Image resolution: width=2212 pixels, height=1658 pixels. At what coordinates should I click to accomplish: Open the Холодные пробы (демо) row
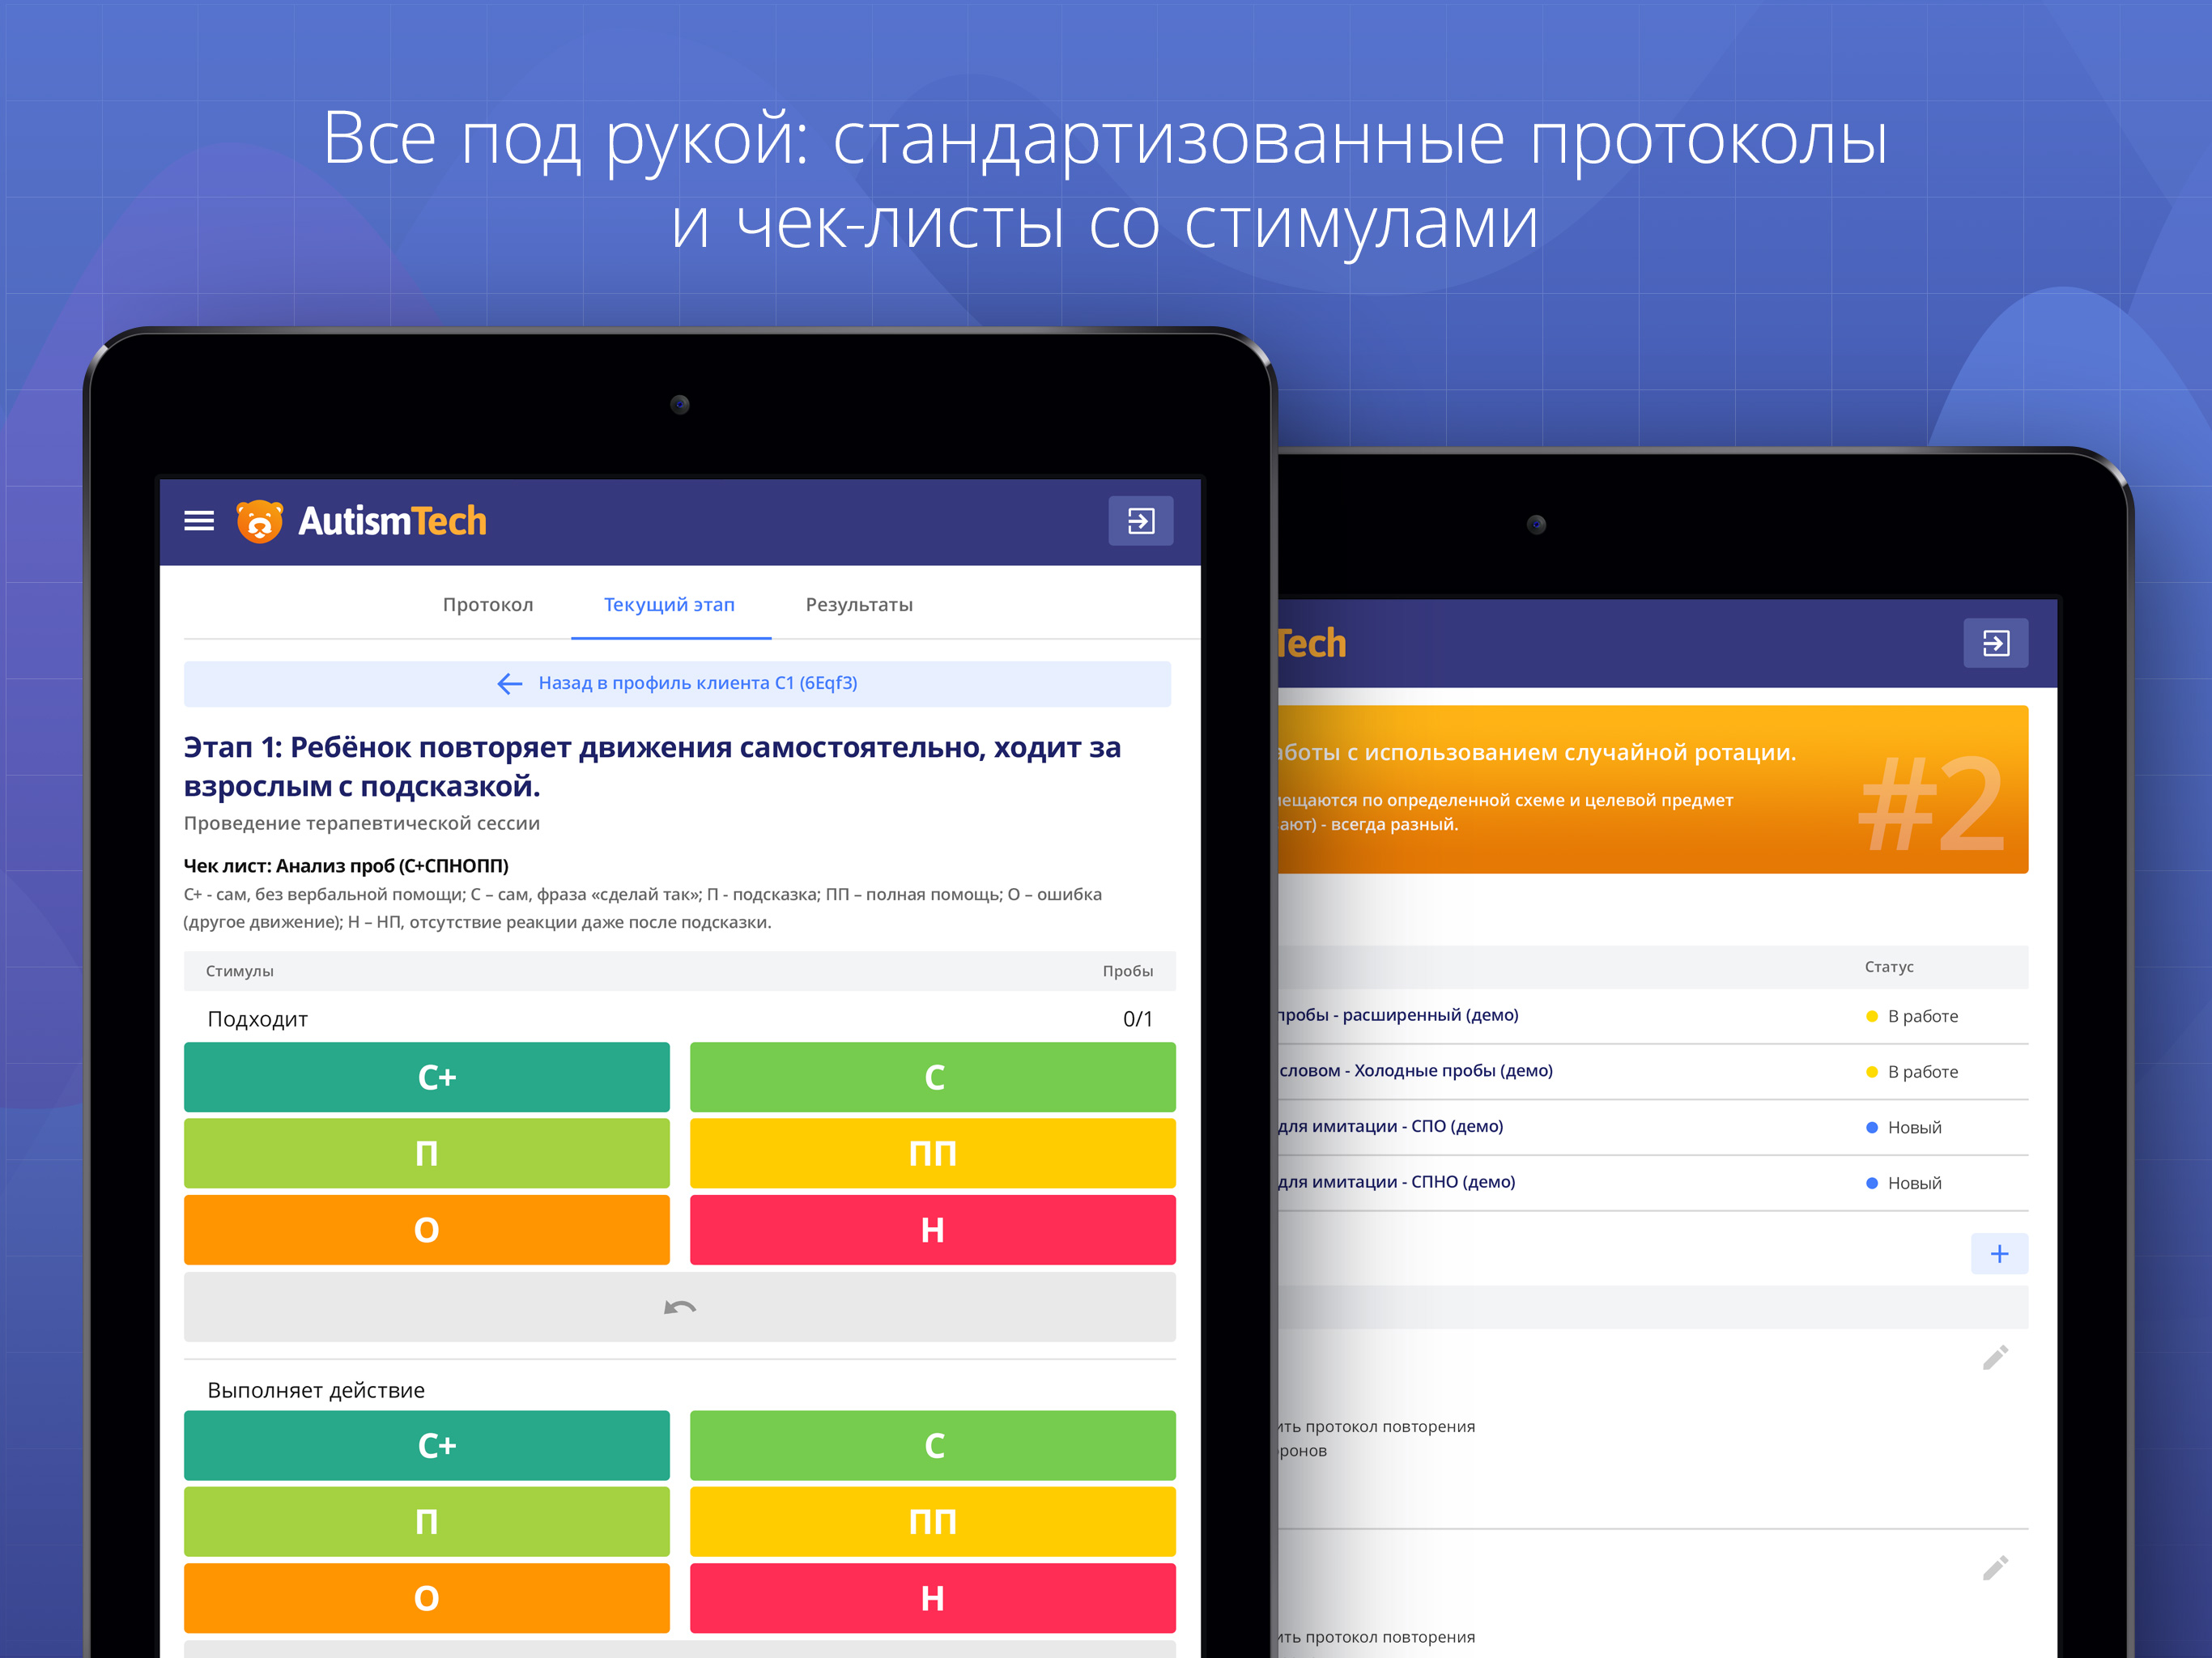pyautogui.click(x=1653, y=1072)
